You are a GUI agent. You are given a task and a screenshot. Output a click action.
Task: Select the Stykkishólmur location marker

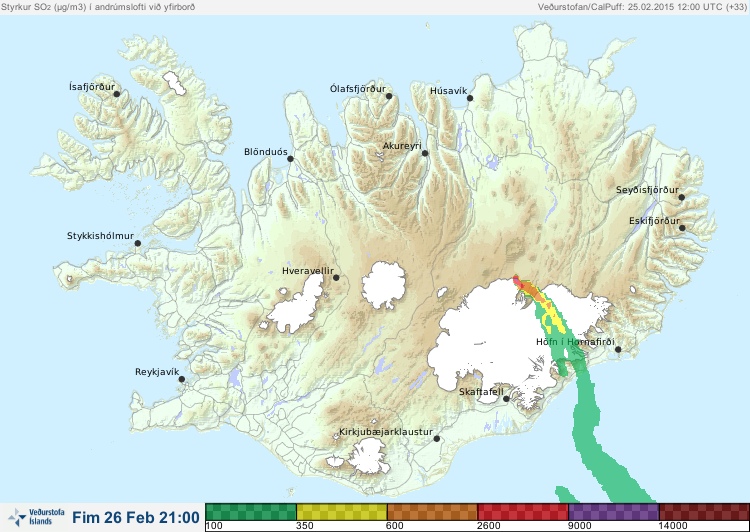pyautogui.click(x=138, y=243)
